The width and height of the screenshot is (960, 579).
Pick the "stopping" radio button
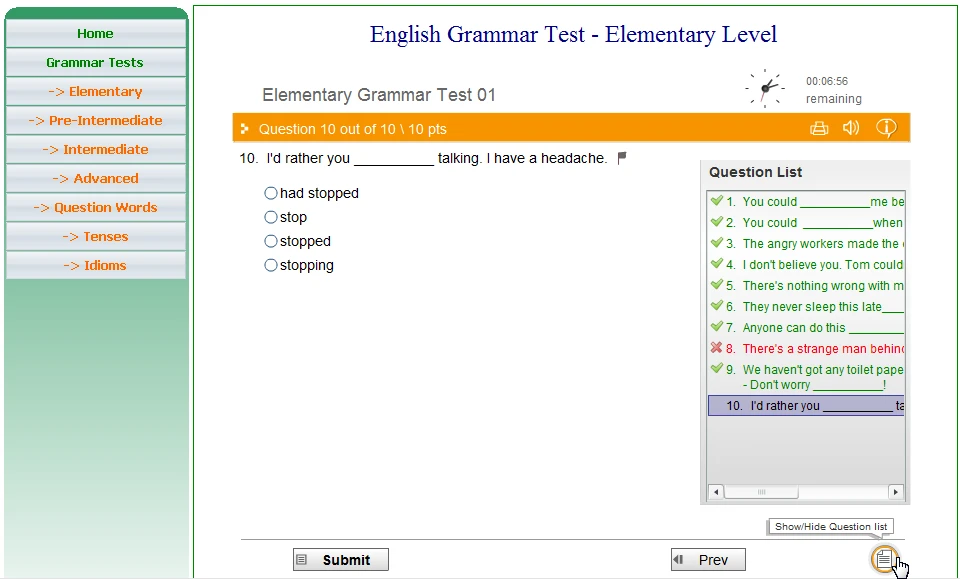271,265
